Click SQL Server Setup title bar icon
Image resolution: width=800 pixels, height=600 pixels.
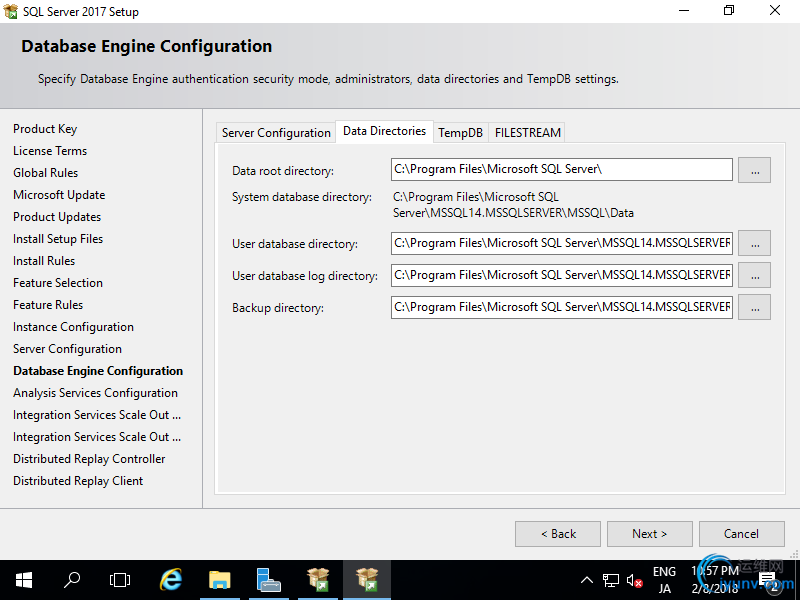pos(10,11)
